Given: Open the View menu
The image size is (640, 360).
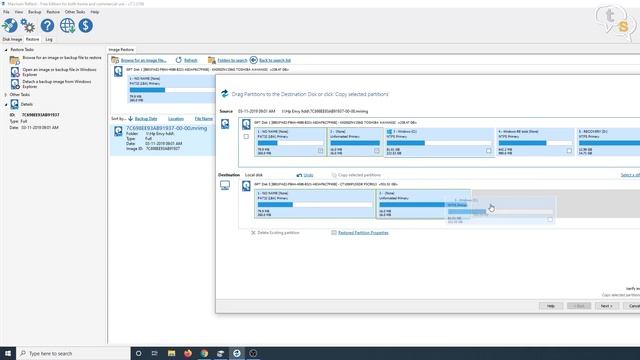Looking at the screenshot, I should [x=19, y=12].
